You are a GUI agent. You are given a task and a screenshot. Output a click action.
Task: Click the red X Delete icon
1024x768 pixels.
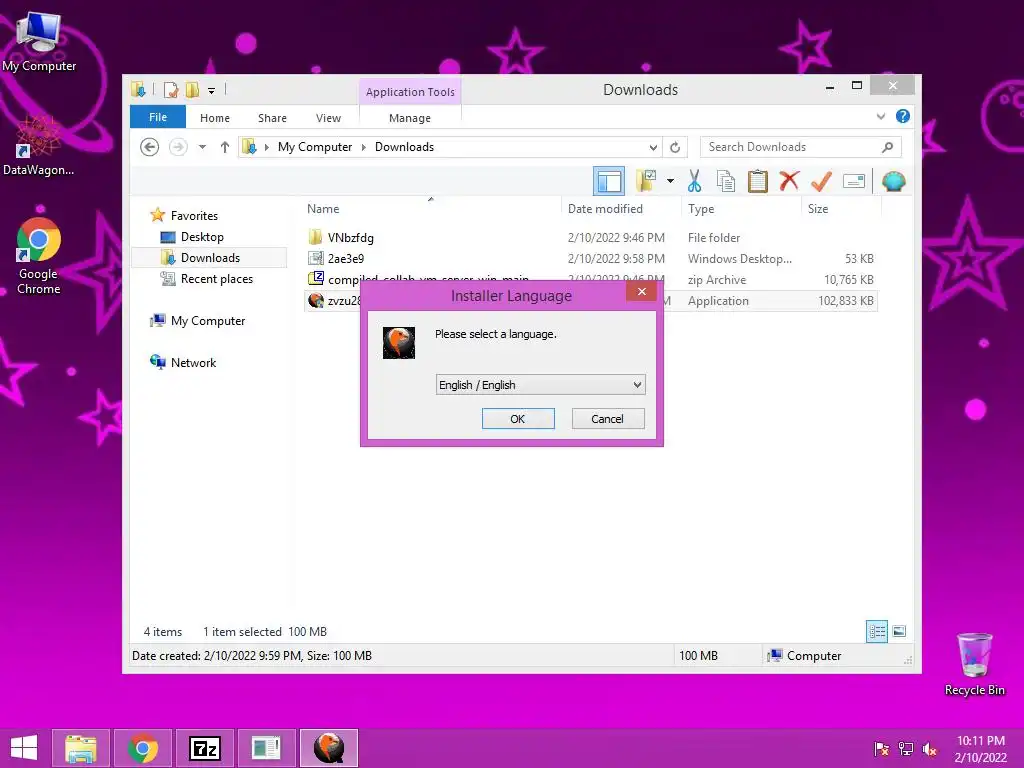click(x=790, y=181)
